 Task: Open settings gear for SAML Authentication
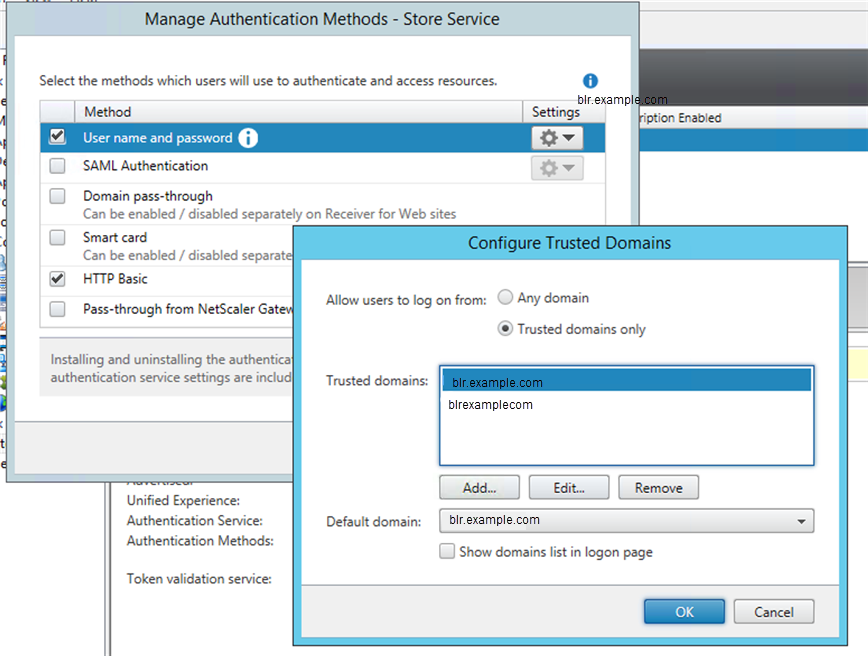point(557,168)
